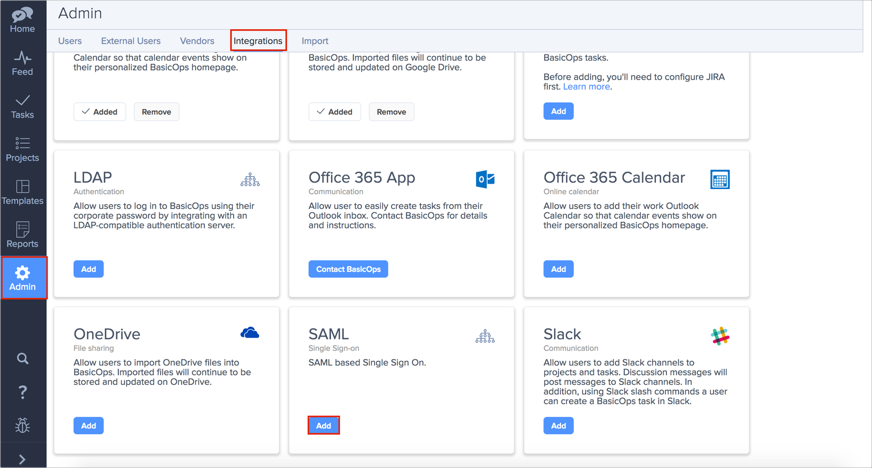Expand the sidebar with bottom chevron

pyautogui.click(x=22, y=459)
